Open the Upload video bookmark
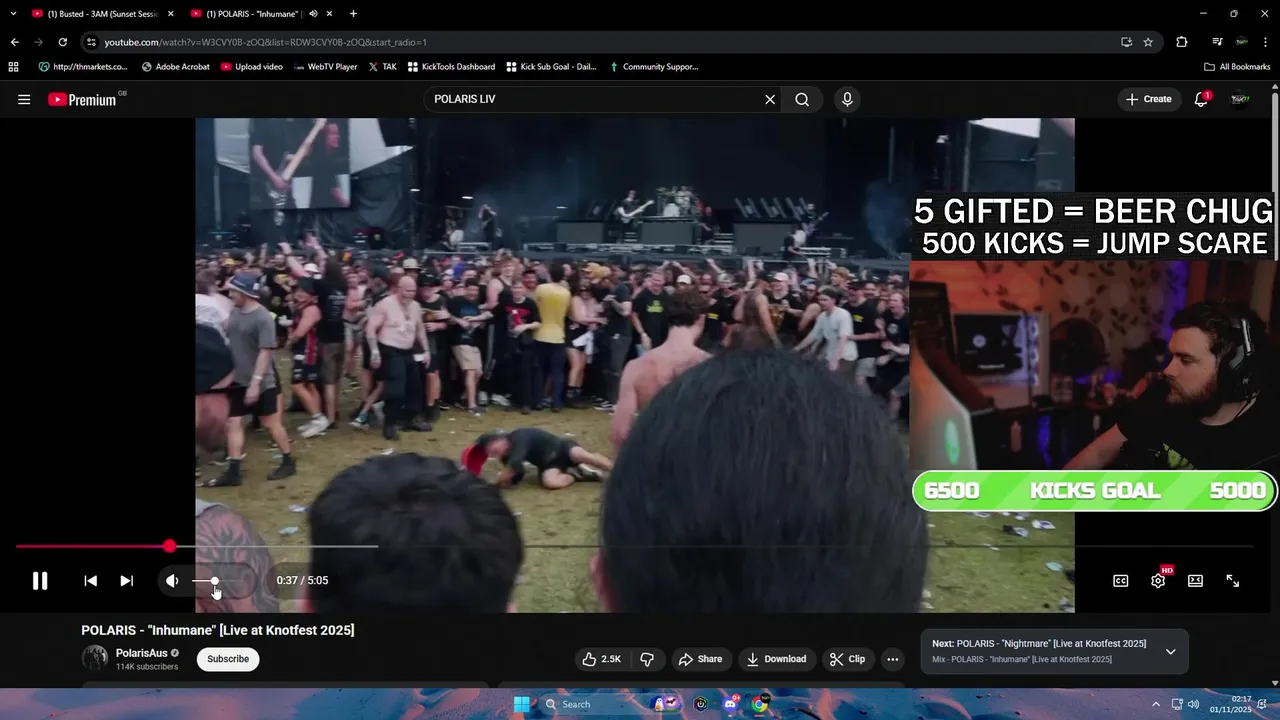The width and height of the screenshot is (1280, 720). pos(252,67)
